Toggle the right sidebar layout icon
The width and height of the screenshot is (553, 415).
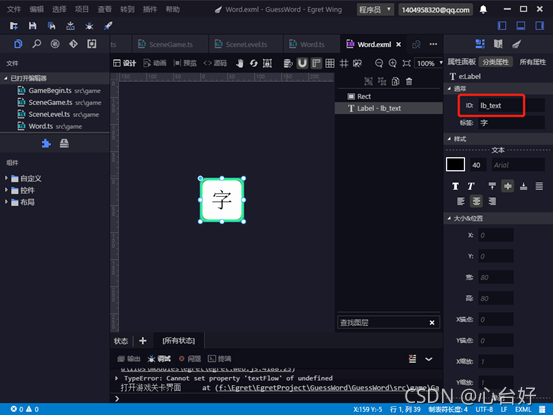click(540, 26)
